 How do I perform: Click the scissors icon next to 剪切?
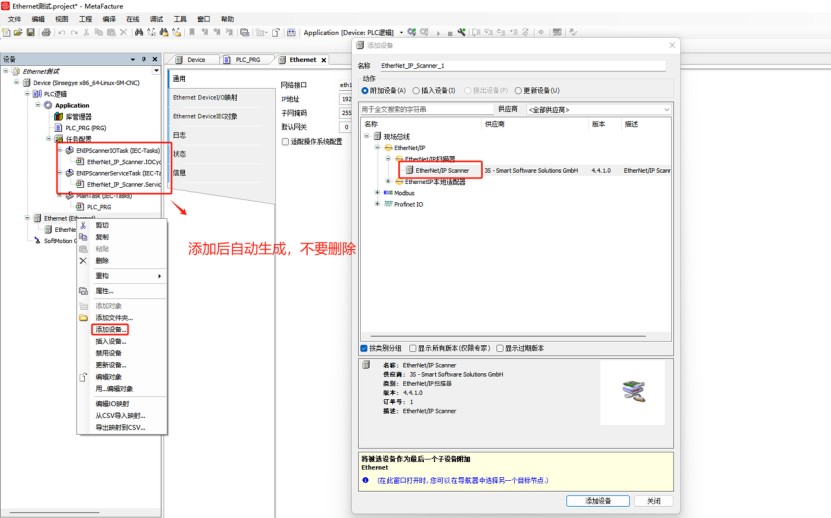[x=83, y=225]
